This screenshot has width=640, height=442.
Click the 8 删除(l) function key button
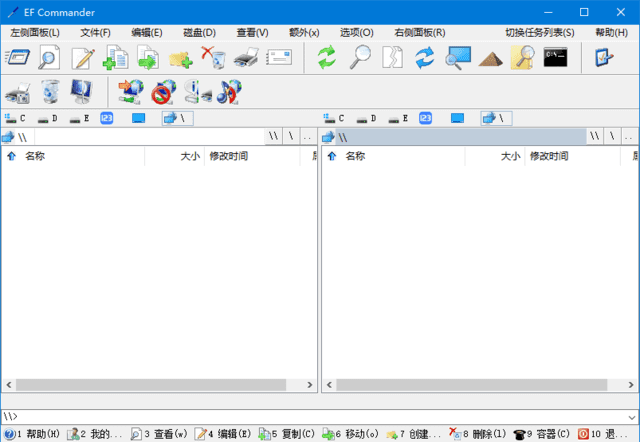pos(477,434)
